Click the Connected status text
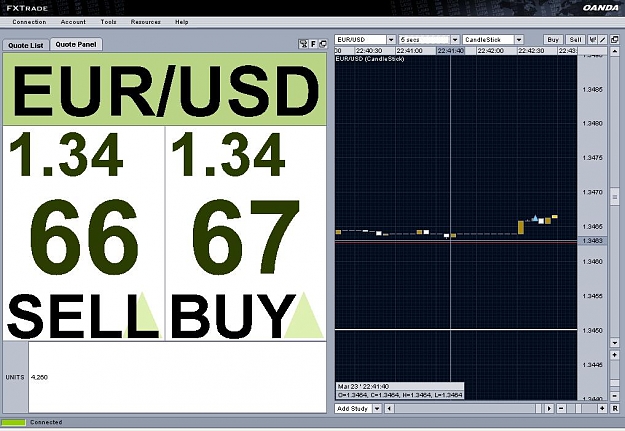The height and width of the screenshot is (431, 625). coord(46,422)
